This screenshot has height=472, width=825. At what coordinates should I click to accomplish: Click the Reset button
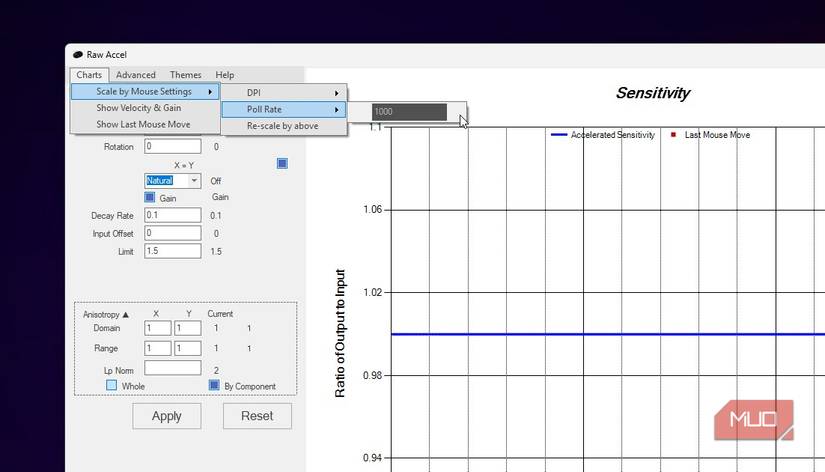point(257,416)
